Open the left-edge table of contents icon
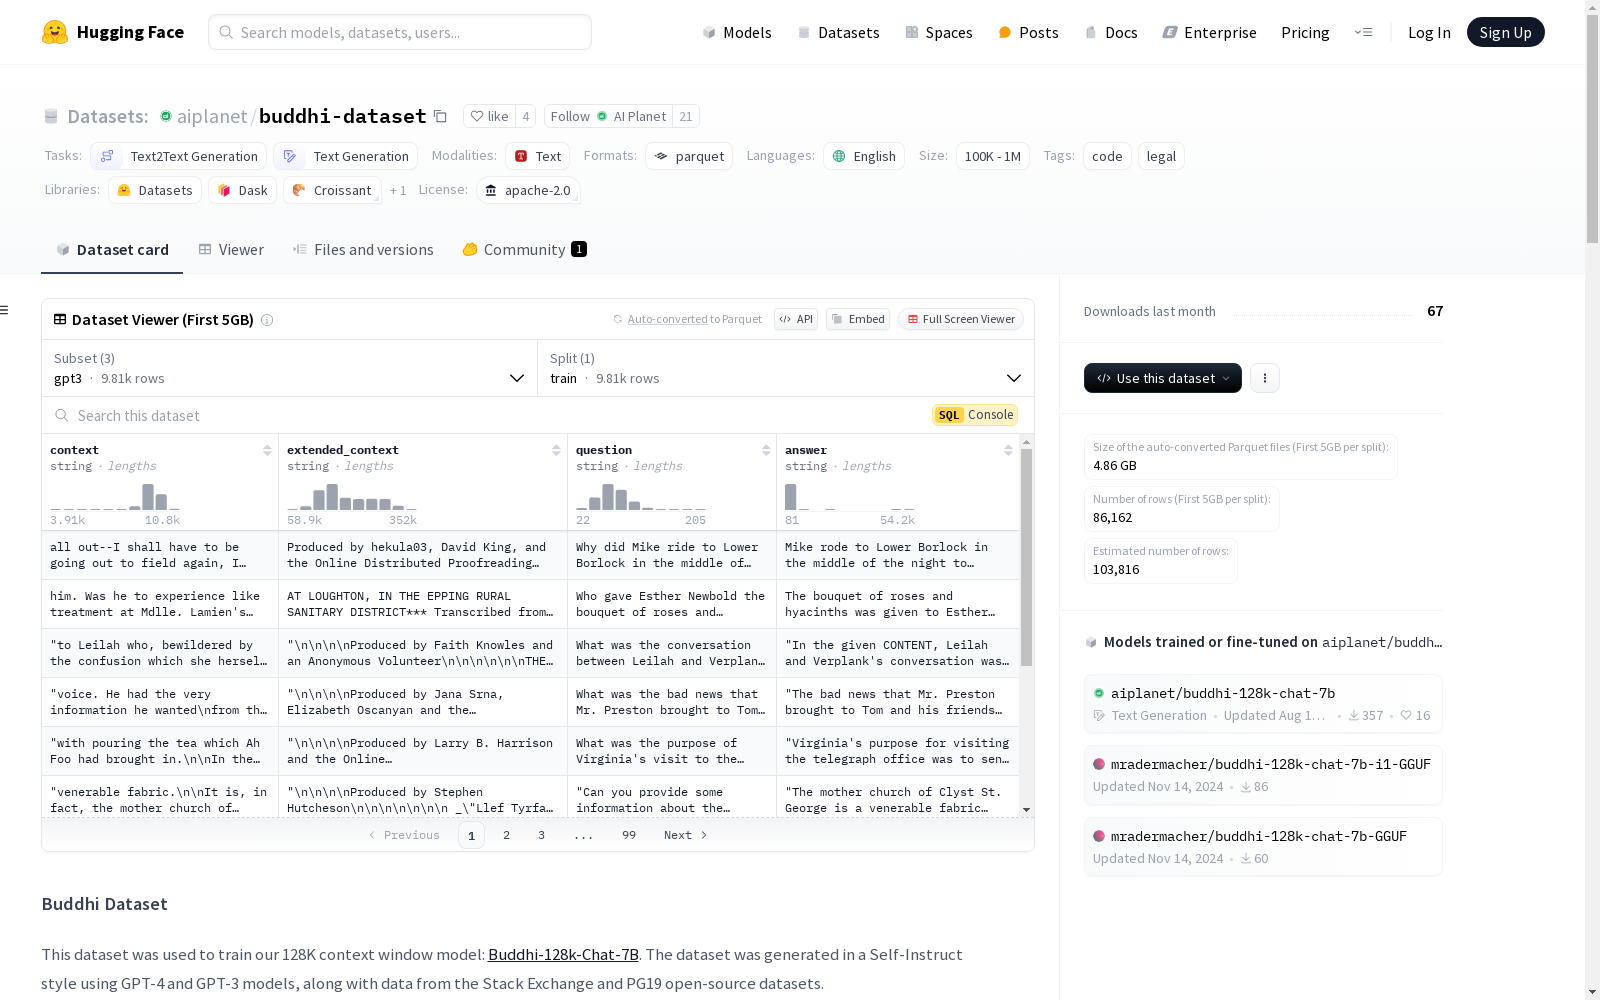 [5, 310]
